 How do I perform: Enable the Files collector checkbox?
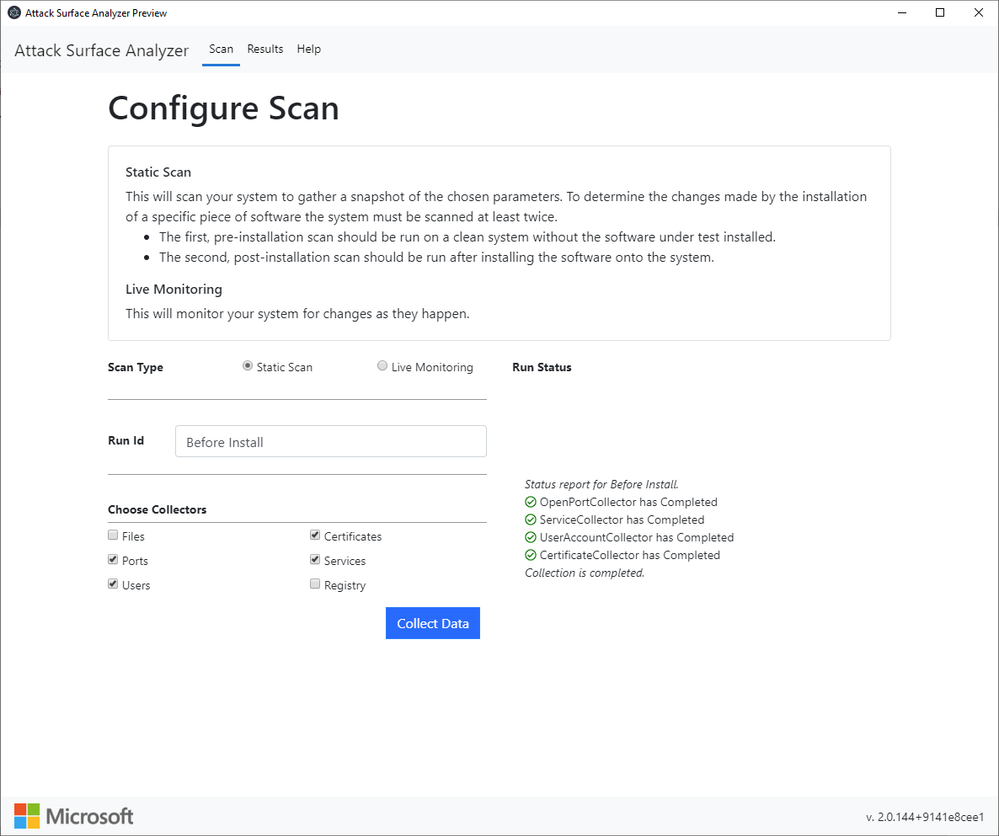113,535
